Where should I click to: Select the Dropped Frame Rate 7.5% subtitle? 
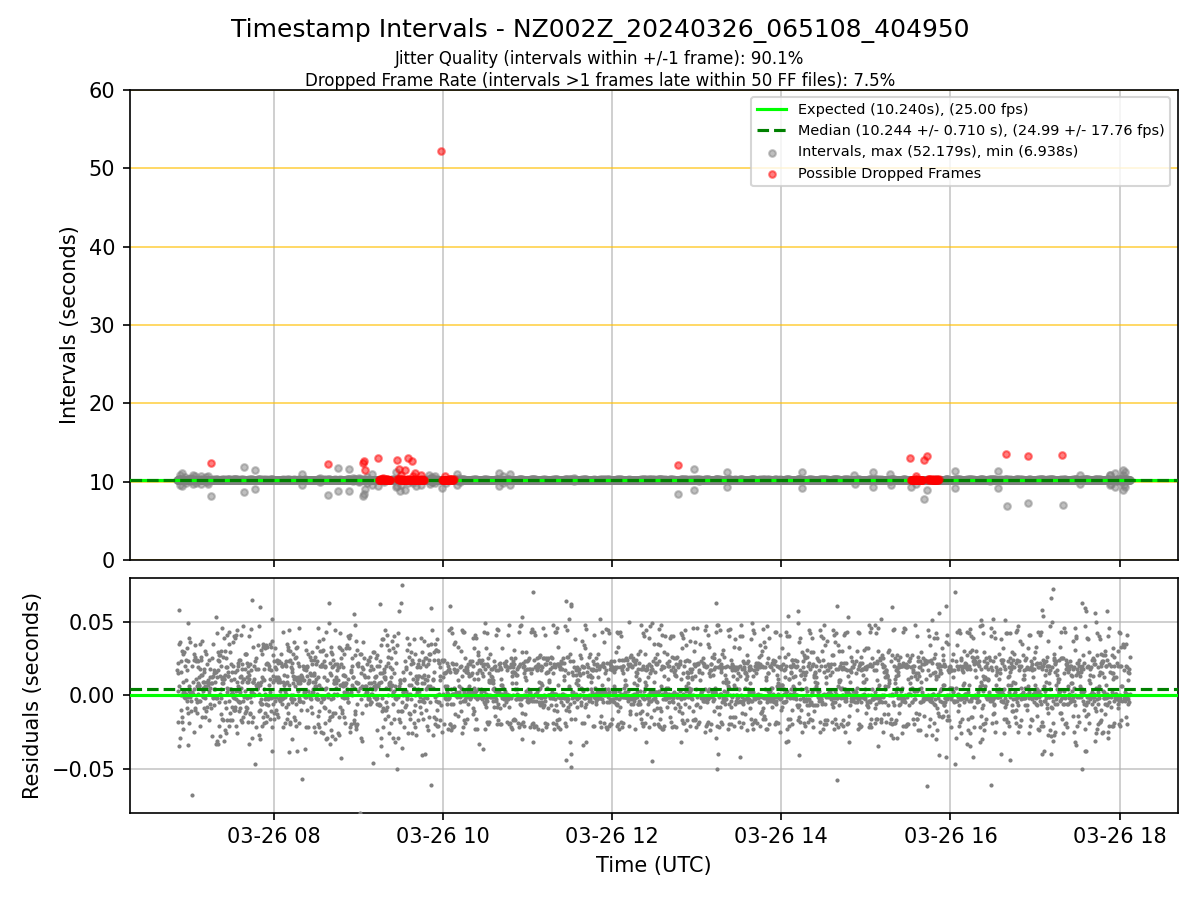(x=600, y=79)
